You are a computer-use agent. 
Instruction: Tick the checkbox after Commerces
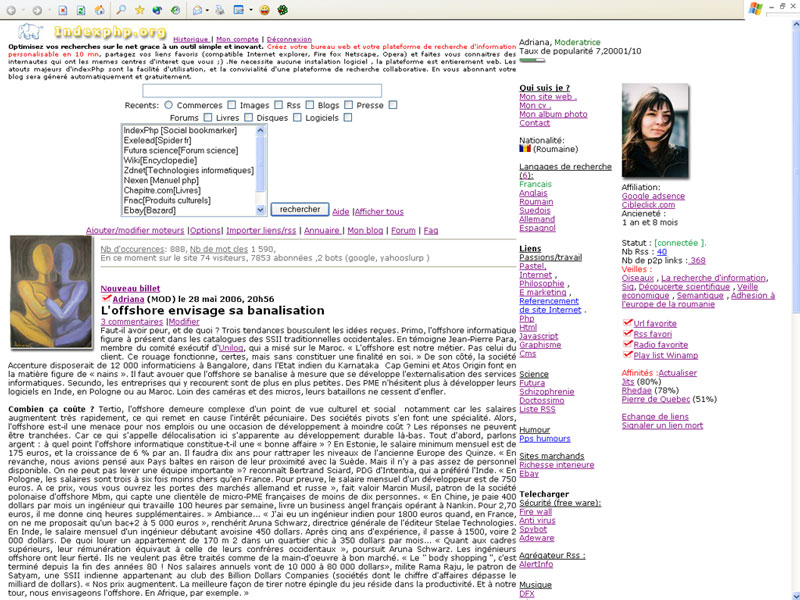pos(232,105)
